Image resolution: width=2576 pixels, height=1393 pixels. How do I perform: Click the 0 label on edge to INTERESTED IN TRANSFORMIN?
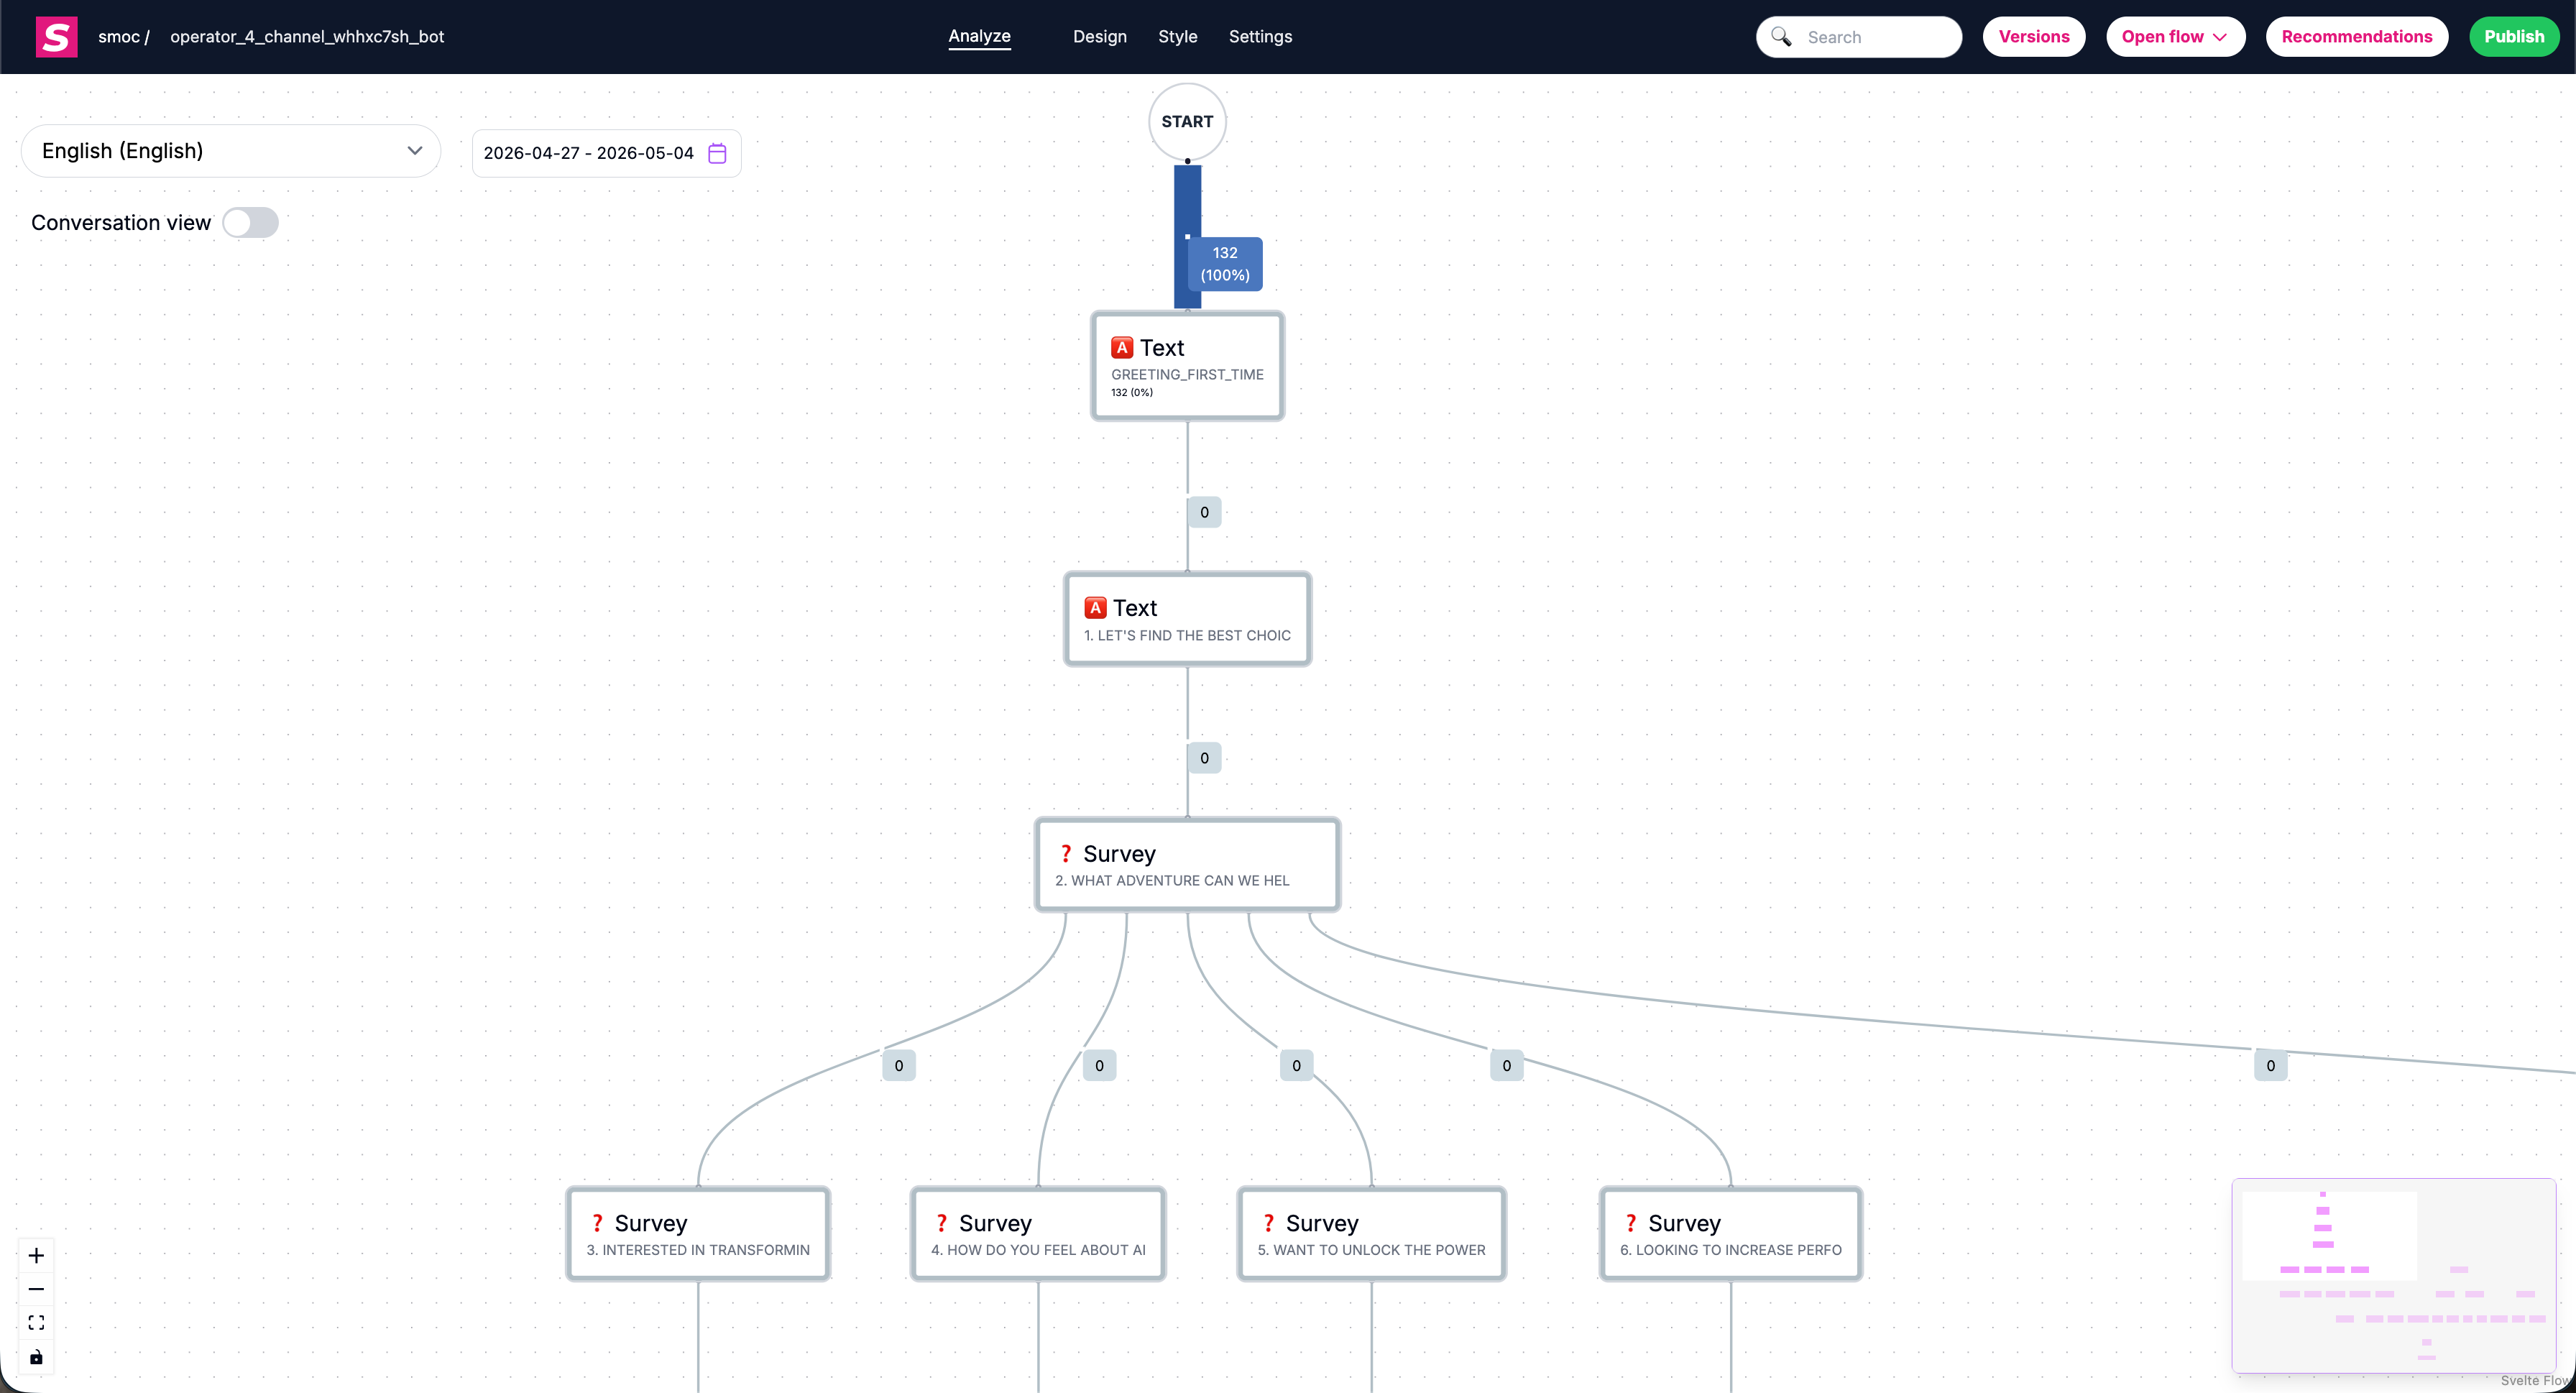click(x=899, y=1066)
